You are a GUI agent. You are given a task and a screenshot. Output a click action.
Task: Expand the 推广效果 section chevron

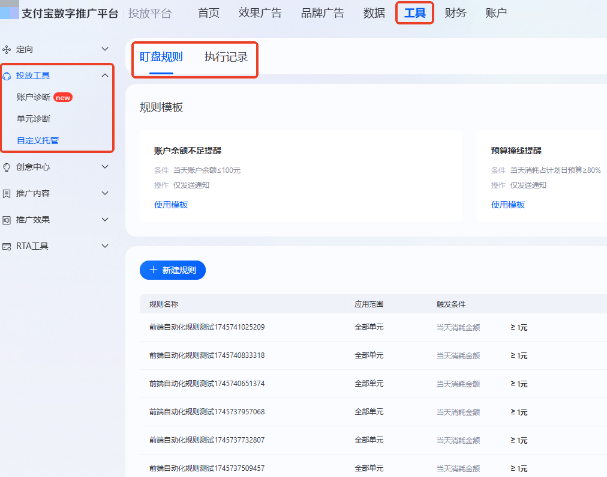click(x=105, y=219)
